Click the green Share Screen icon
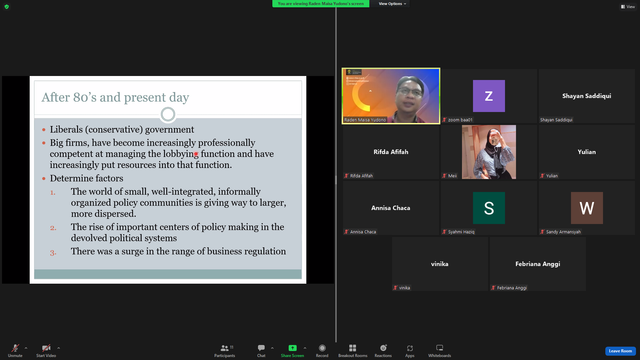This screenshot has height=360, width=640. click(293, 348)
